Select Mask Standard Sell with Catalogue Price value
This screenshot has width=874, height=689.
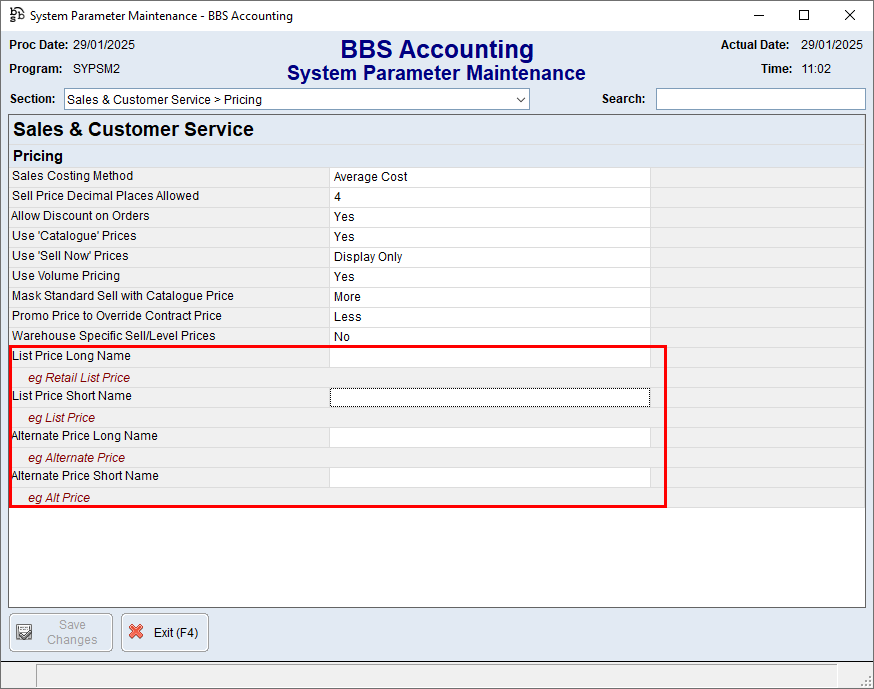click(x=489, y=297)
